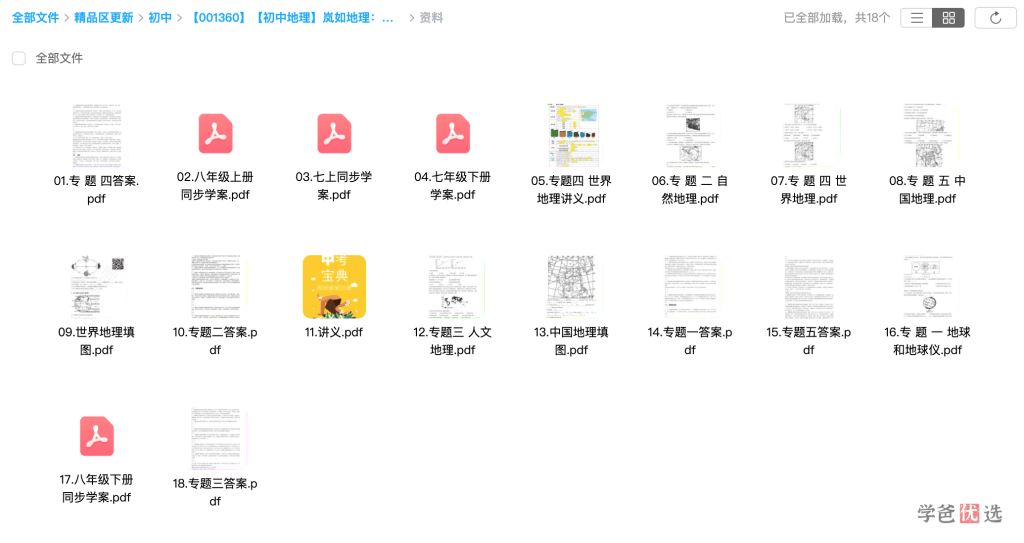Screen dimensions: 1024x543
Task: Click file name 14.专题一答案.pdf
Action: (690, 341)
